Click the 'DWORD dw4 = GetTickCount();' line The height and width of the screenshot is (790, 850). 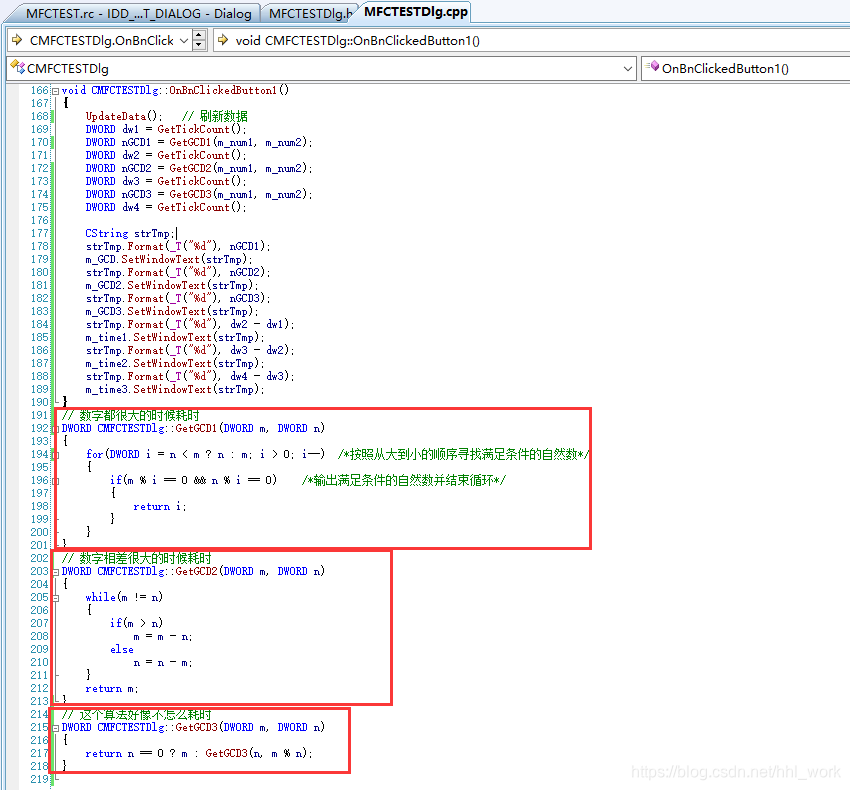(166, 207)
